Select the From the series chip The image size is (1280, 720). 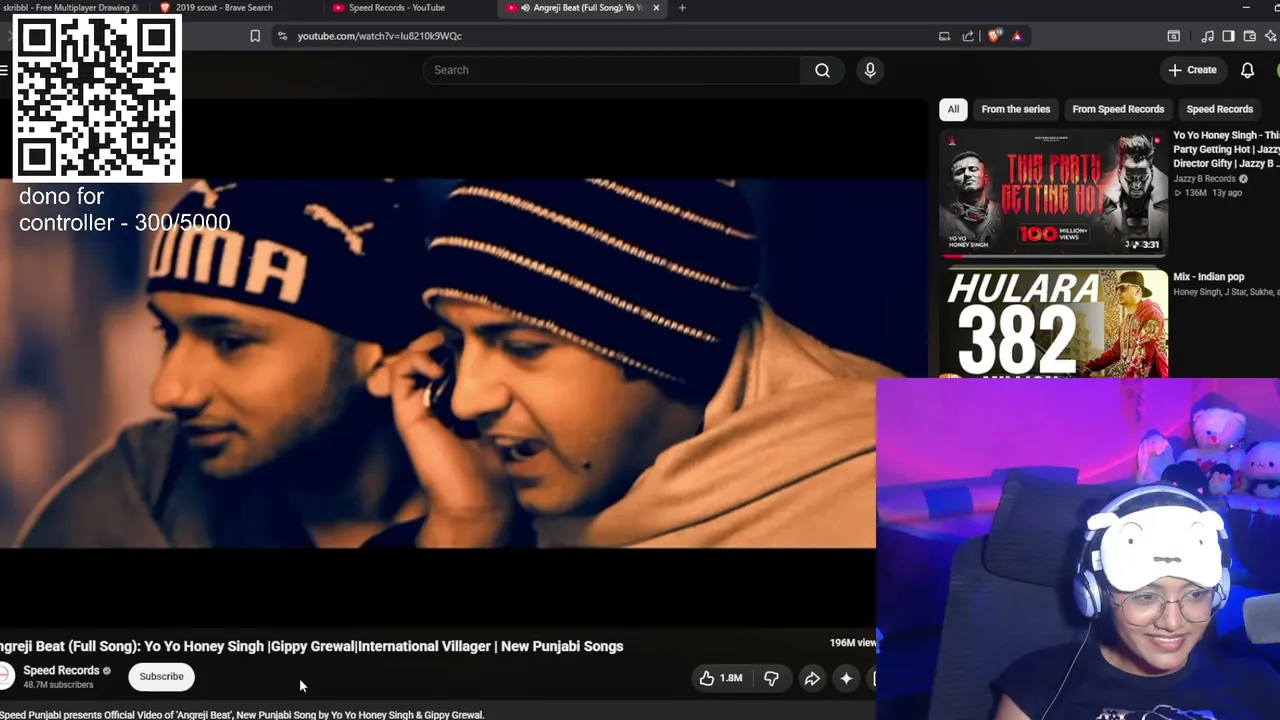(x=1016, y=109)
